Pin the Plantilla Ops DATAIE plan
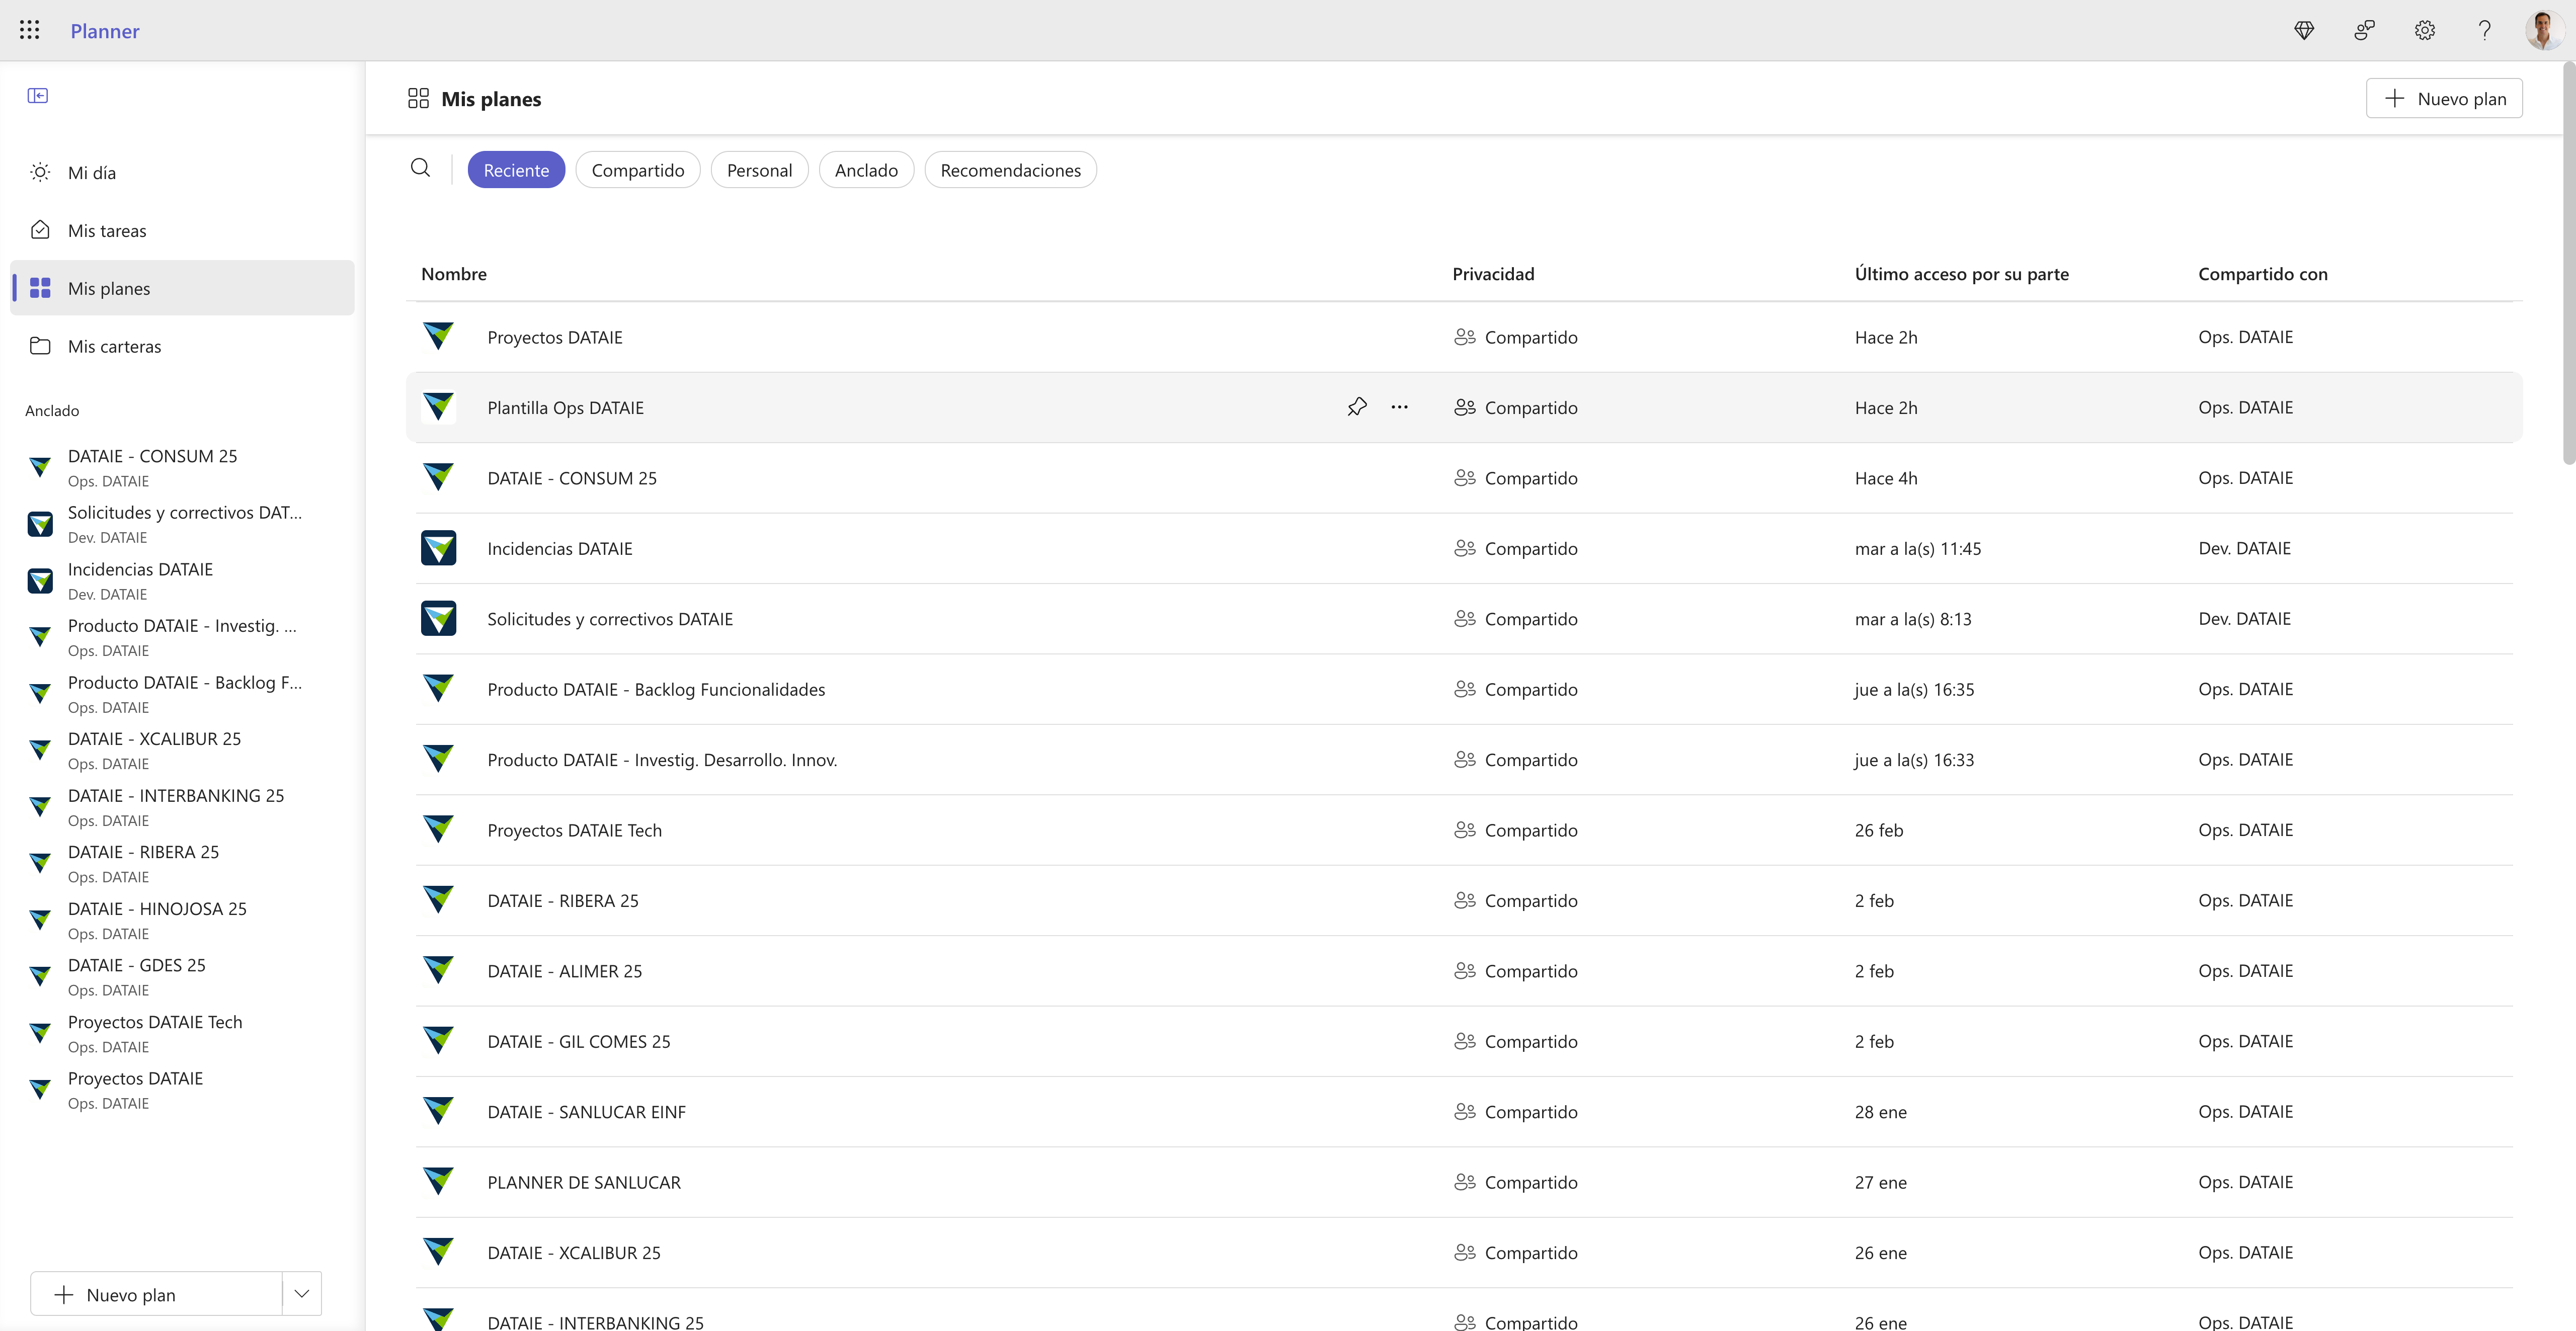 click(1357, 407)
